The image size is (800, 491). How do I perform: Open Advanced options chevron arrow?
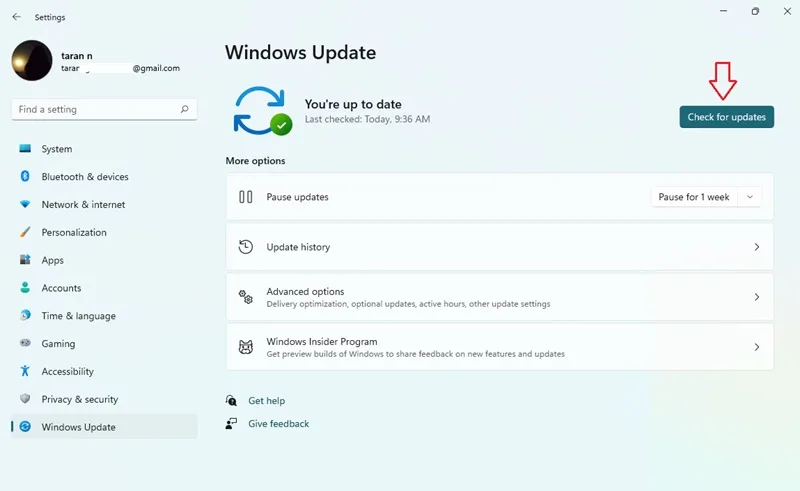point(757,297)
